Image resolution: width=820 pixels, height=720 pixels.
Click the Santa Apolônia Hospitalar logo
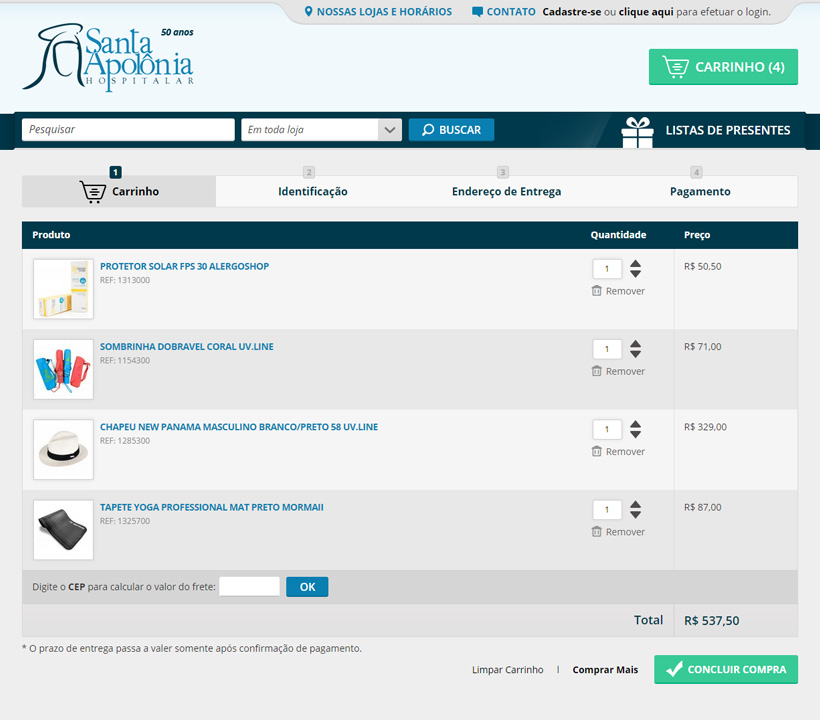coord(108,57)
